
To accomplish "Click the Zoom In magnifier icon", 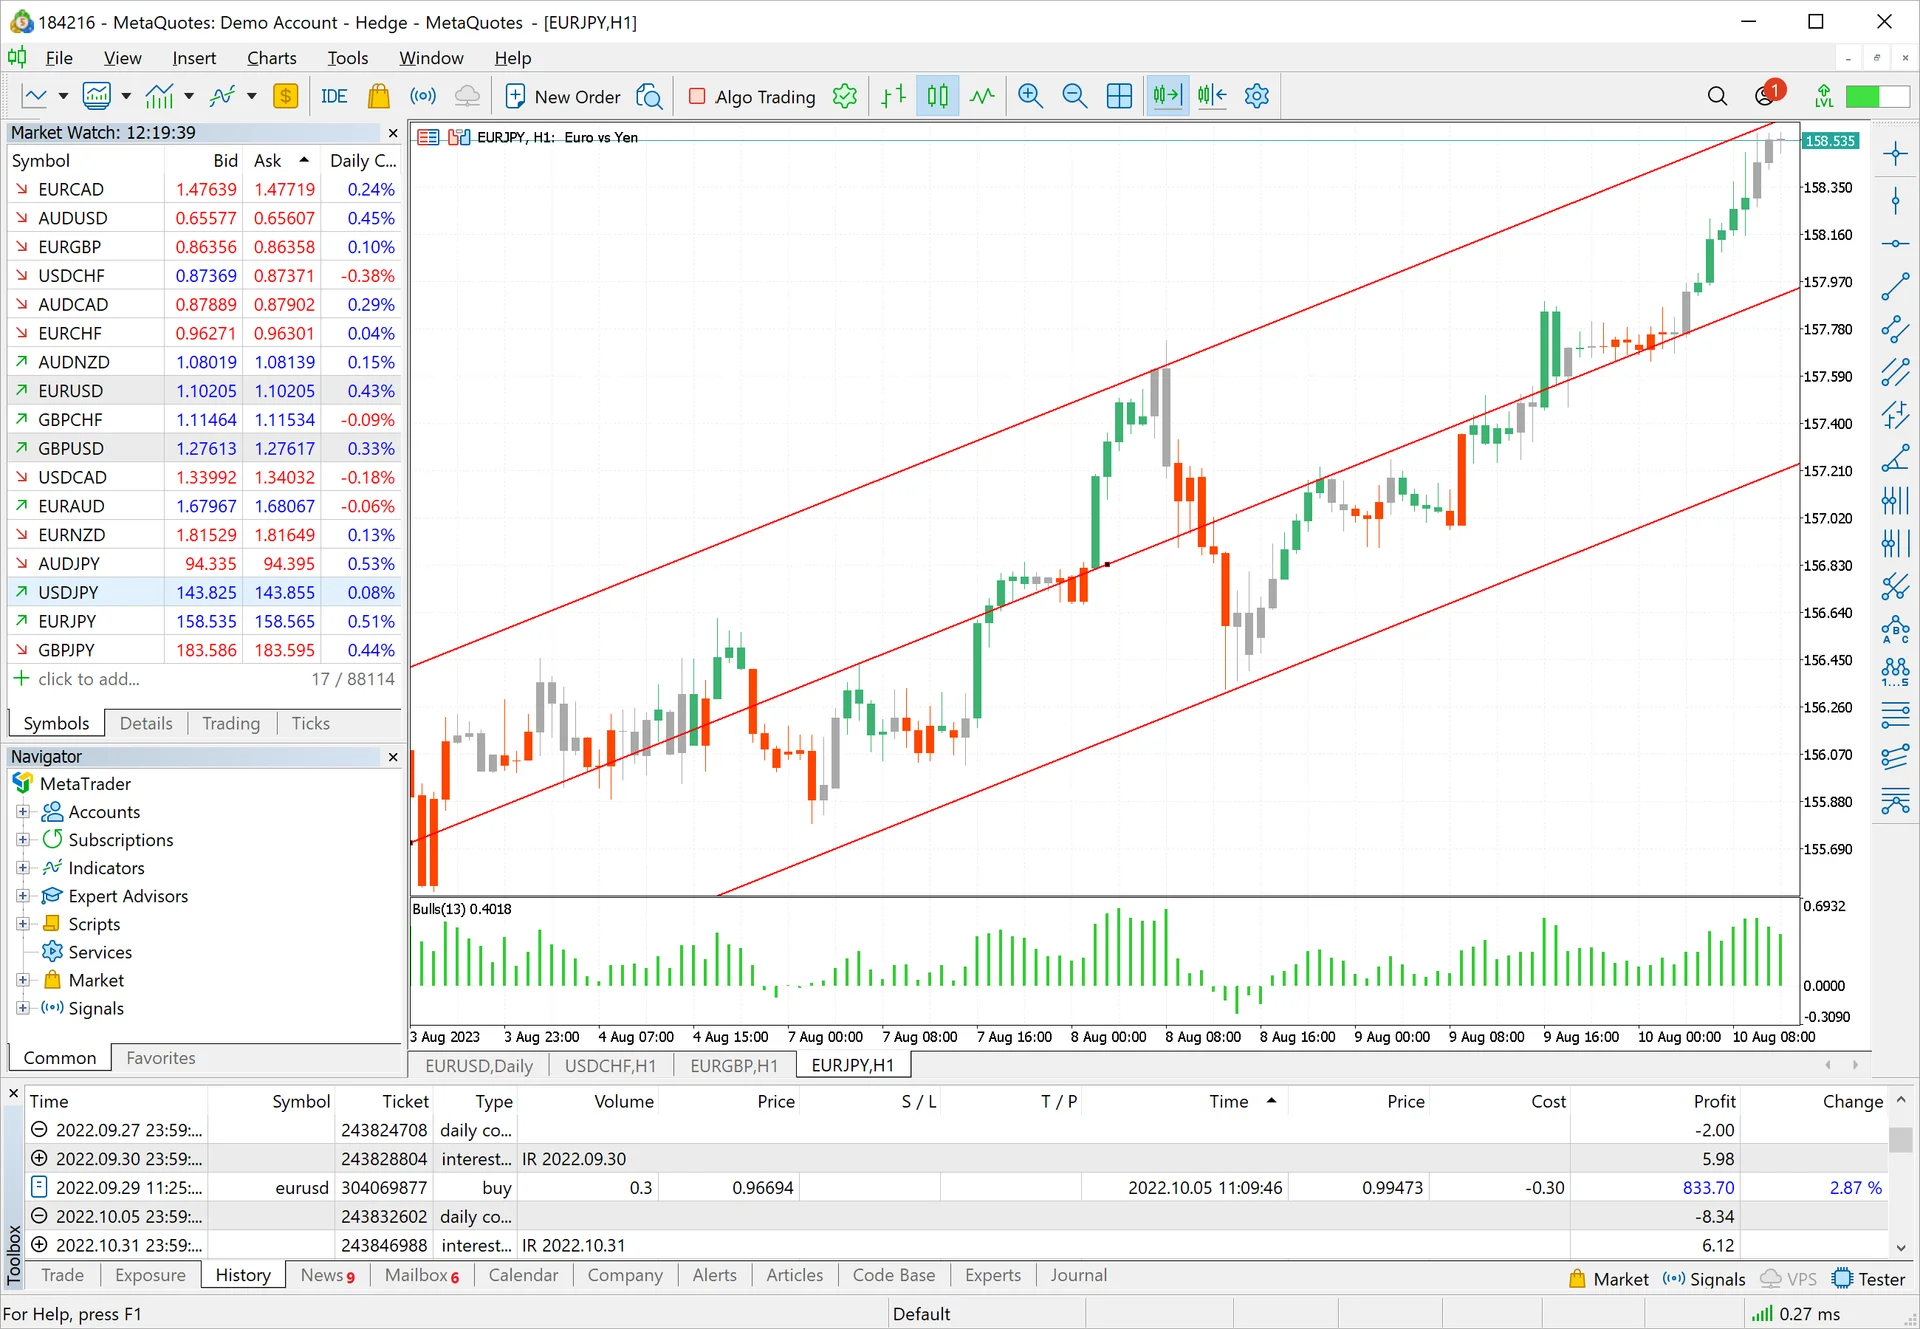I will pos(1030,96).
